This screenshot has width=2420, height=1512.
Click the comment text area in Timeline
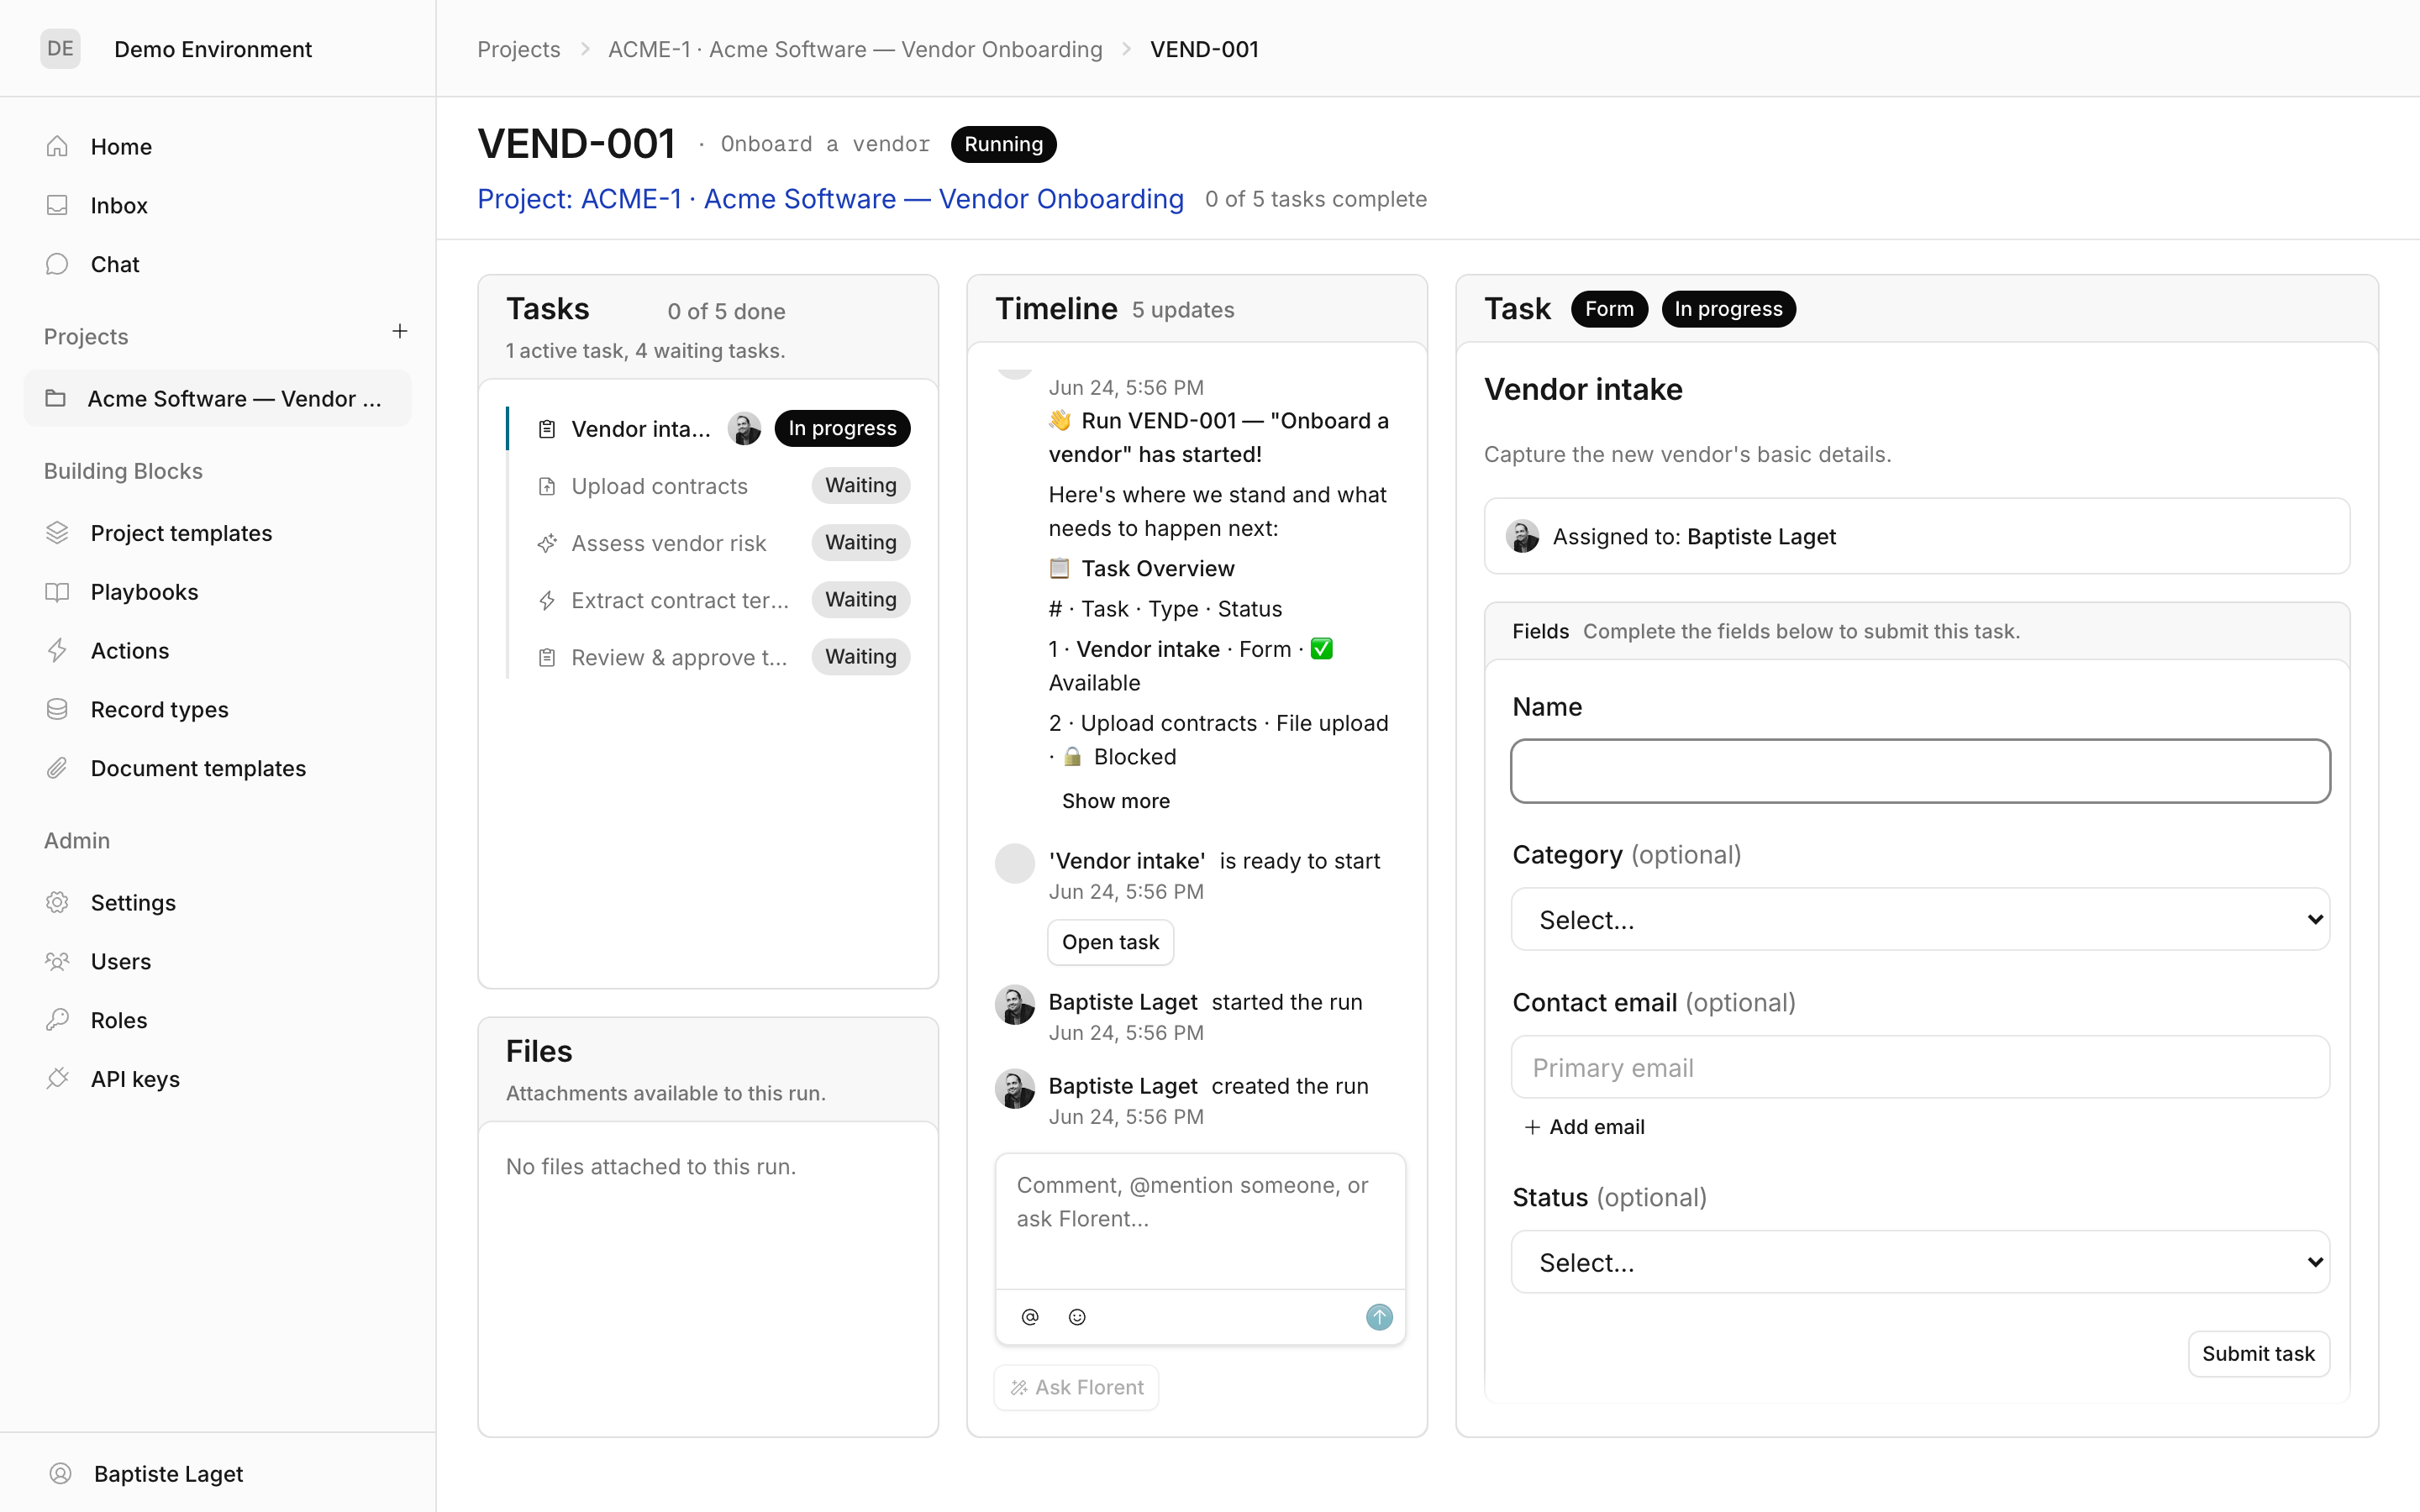pyautogui.click(x=1200, y=1220)
